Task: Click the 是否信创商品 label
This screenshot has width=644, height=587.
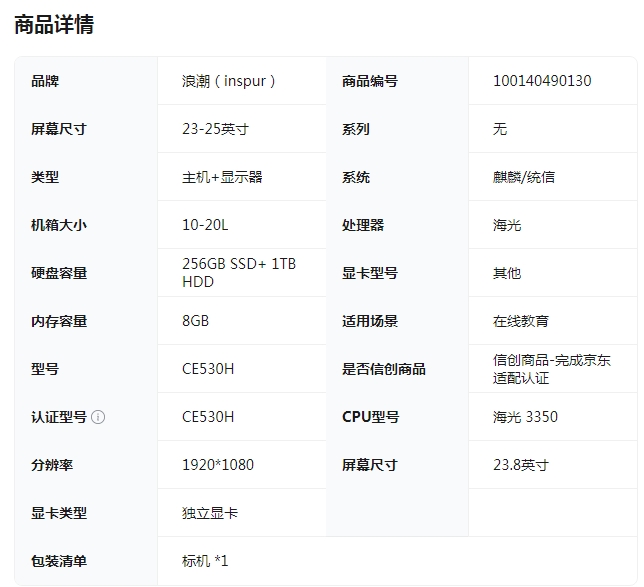Action: click(384, 369)
